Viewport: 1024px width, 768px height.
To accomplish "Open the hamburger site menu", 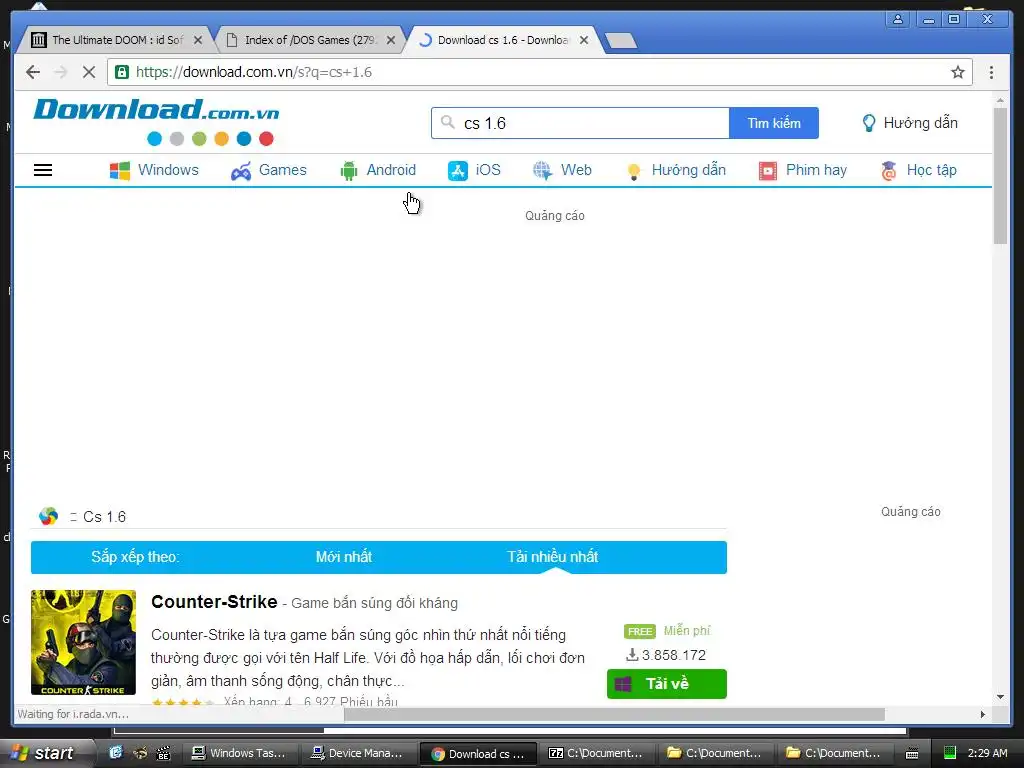I will pos(43,170).
